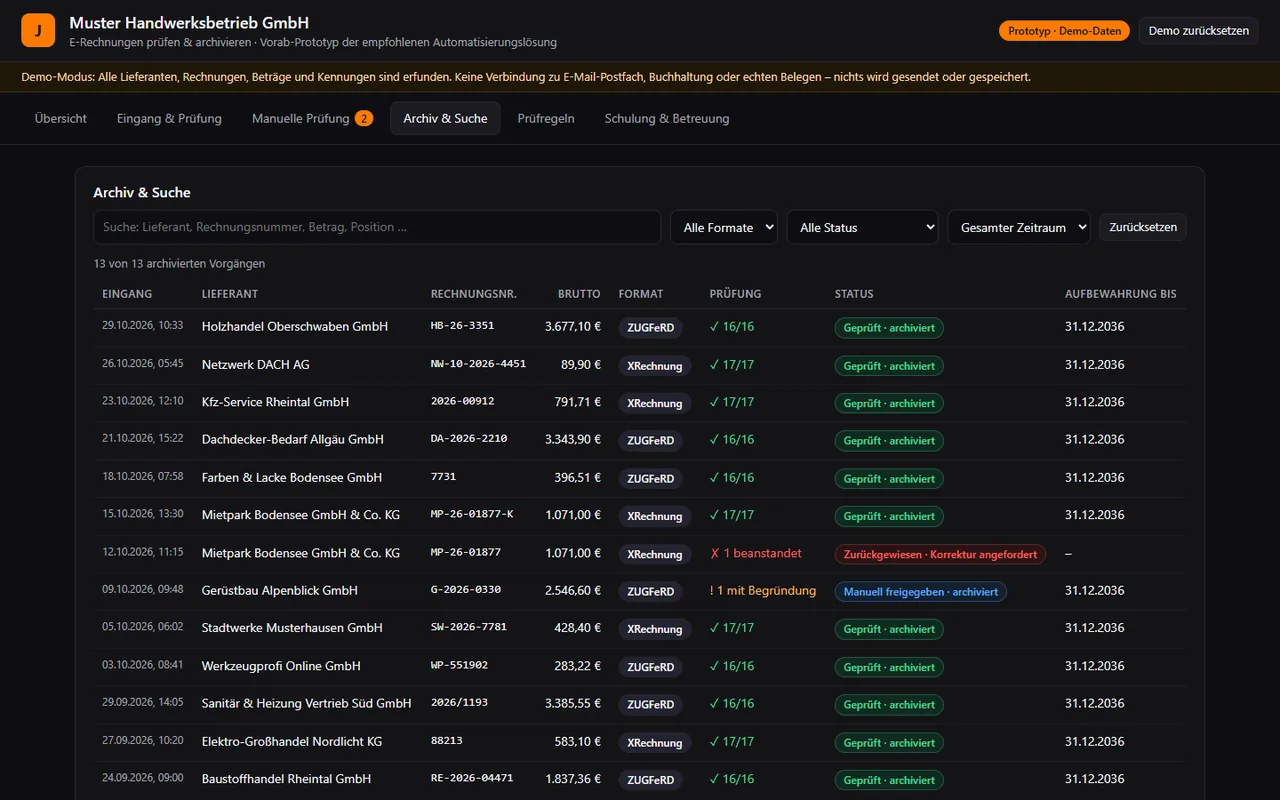This screenshot has width=1280, height=800.
Task: Open the Prüfregeln tab
Action: [x=546, y=118]
